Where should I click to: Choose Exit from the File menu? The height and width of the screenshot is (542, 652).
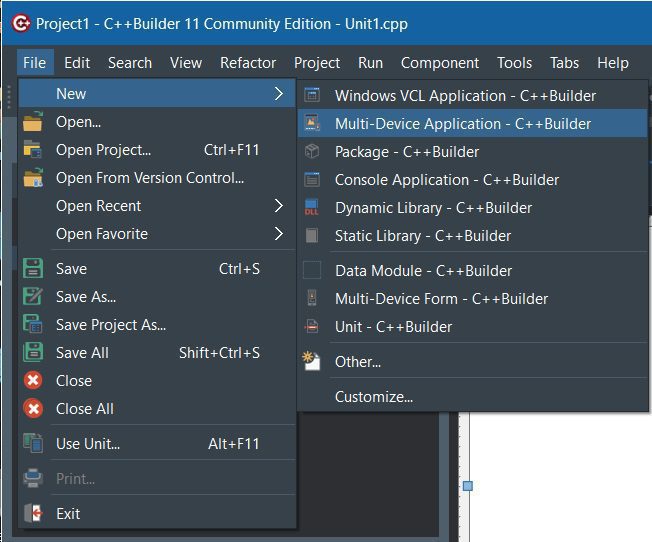coord(158,513)
